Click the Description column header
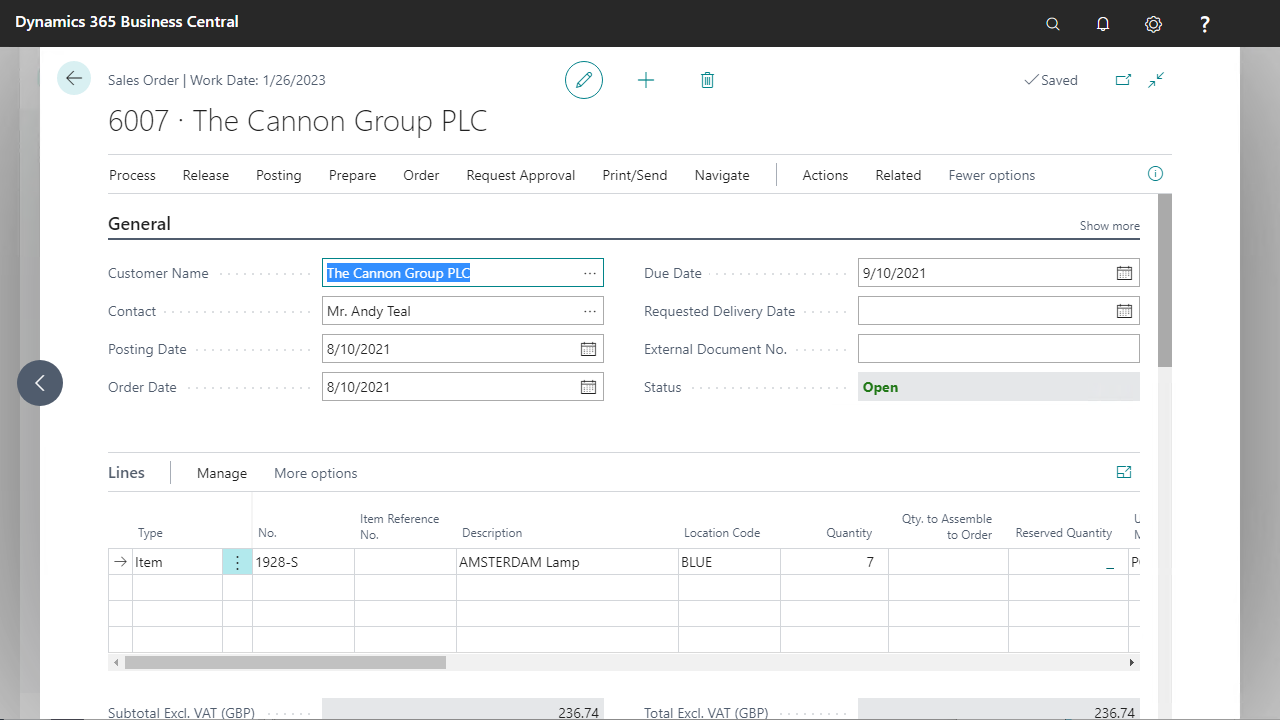The height and width of the screenshot is (720, 1280). point(492,533)
